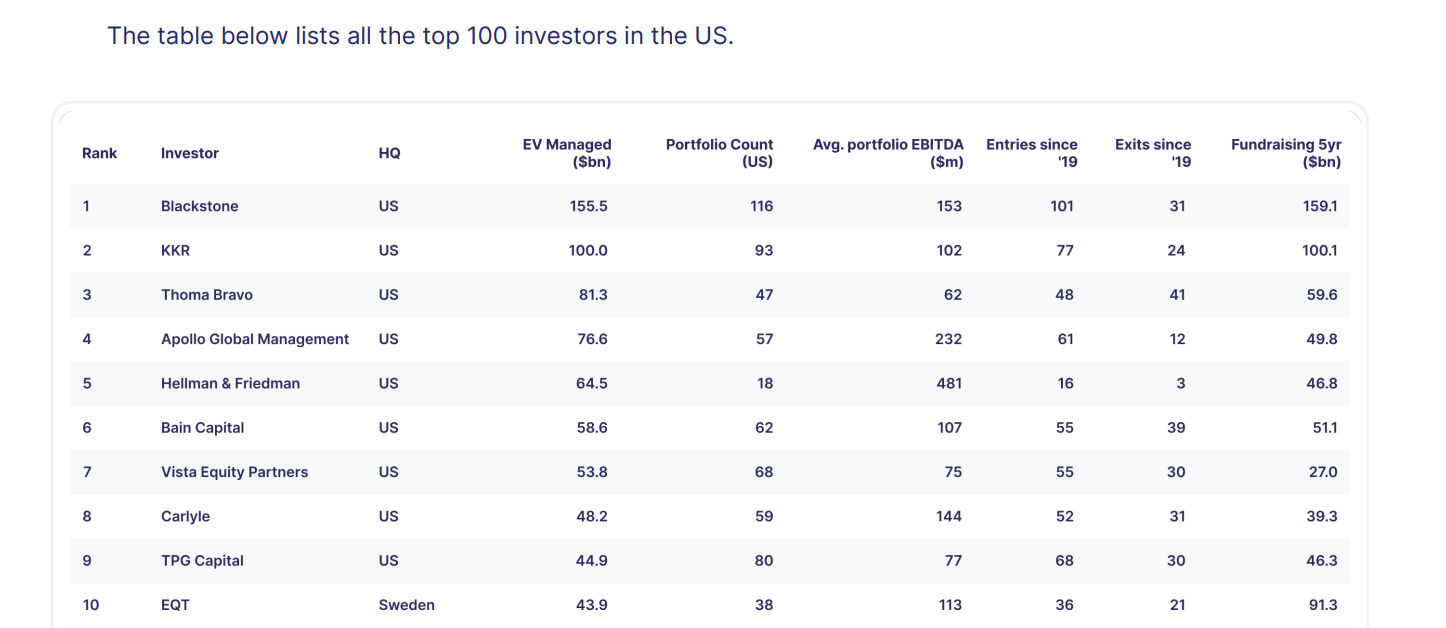Select the TPG Capital row name
1446x628 pixels.
click(202, 560)
